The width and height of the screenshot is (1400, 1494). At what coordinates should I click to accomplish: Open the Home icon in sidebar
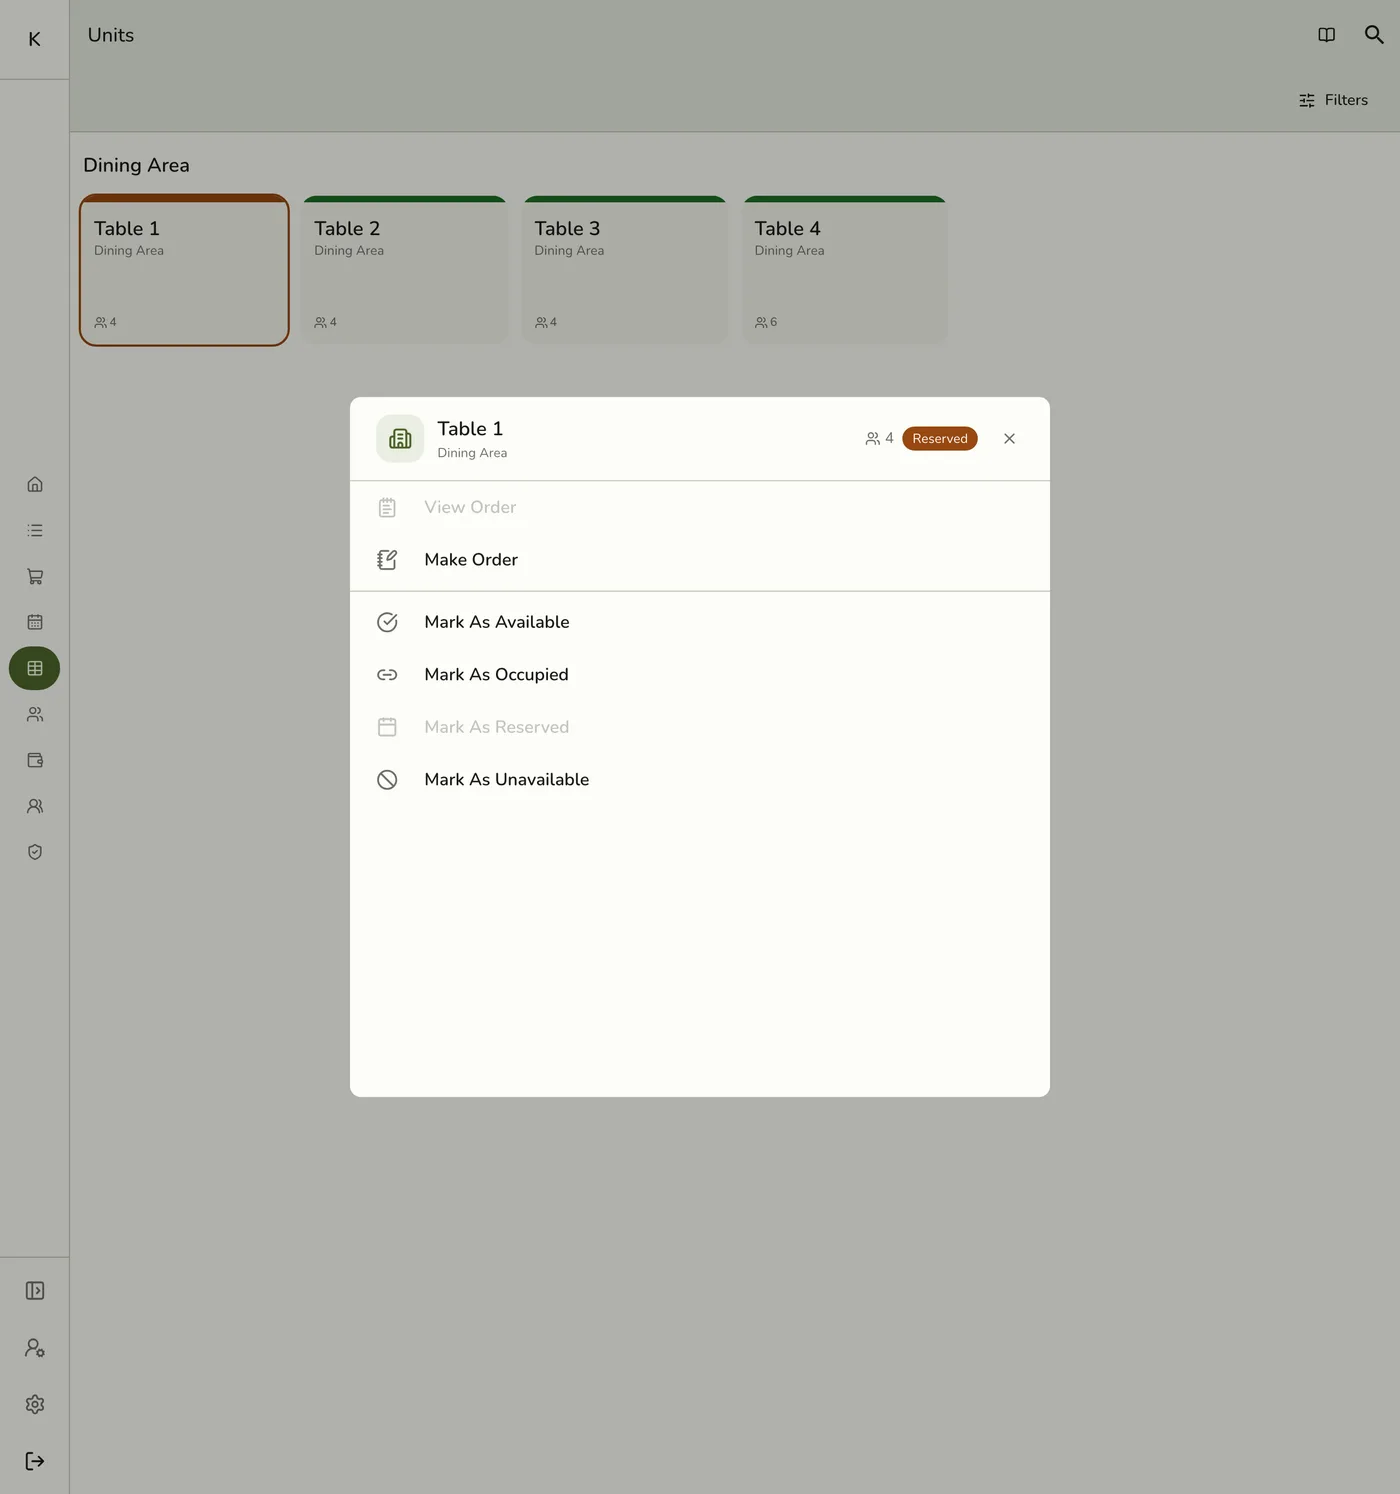point(35,484)
